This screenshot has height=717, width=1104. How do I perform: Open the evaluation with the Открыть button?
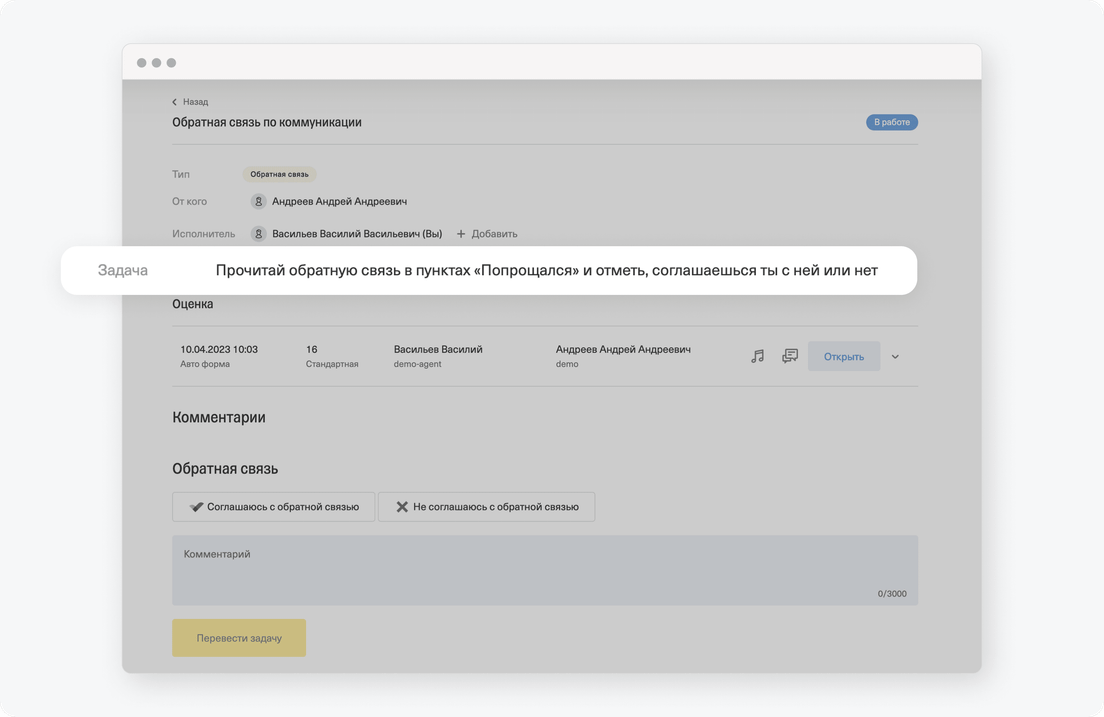click(x=843, y=356)
